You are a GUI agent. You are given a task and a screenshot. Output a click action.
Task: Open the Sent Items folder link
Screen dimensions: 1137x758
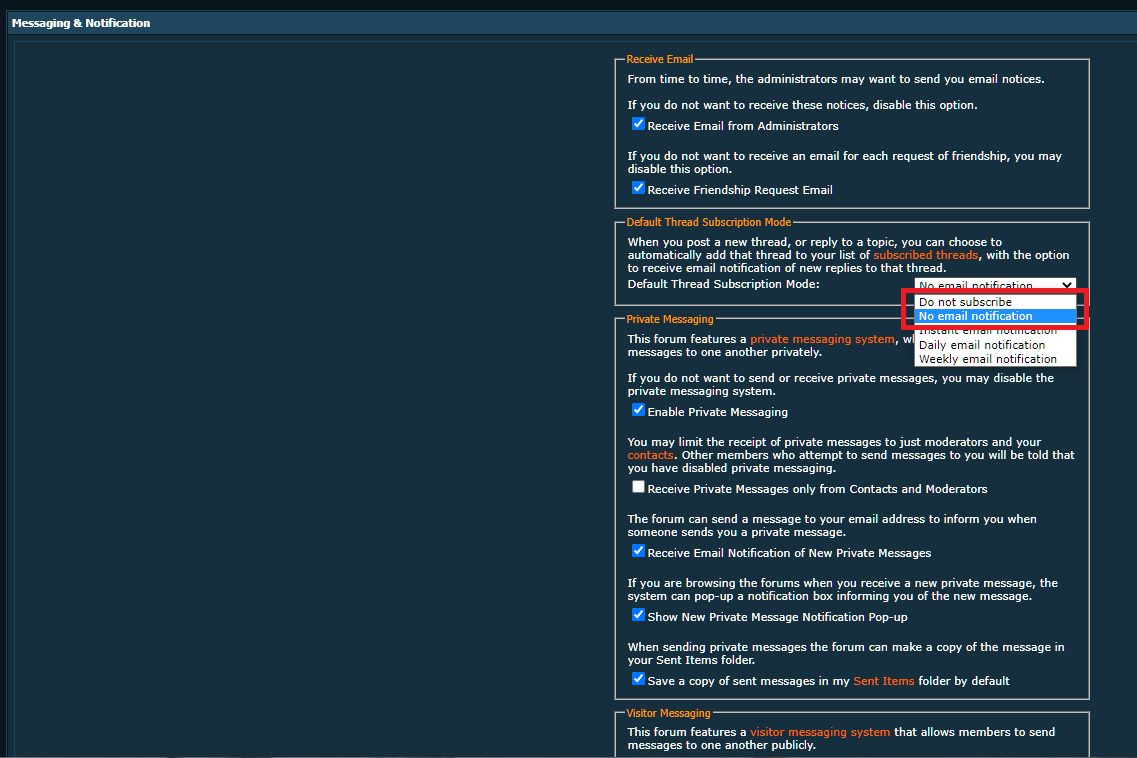tap(883, 681)
